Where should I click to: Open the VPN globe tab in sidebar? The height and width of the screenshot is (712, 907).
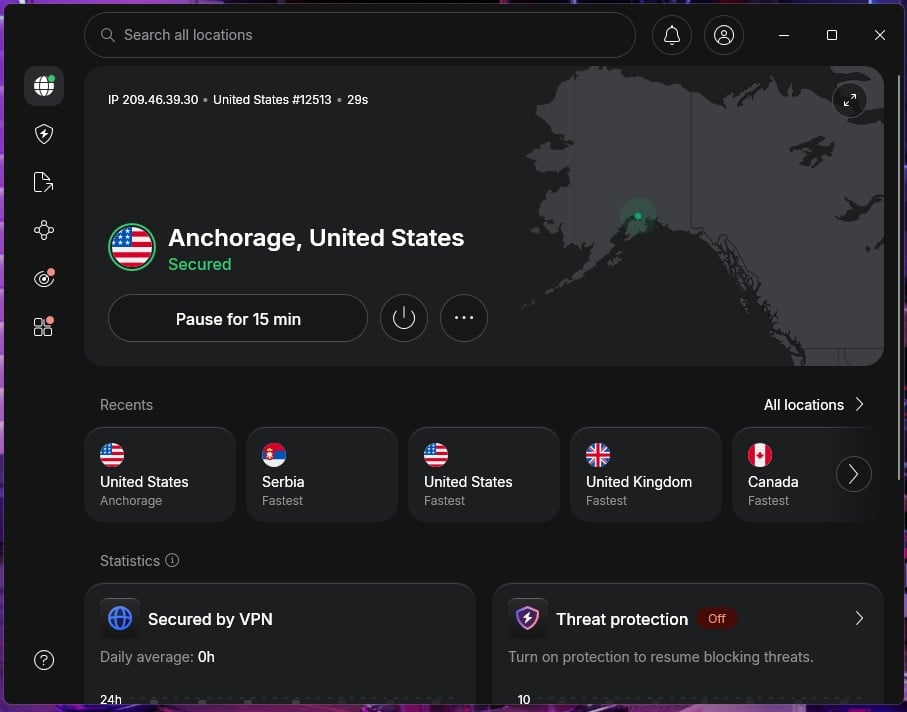point(44,86)
